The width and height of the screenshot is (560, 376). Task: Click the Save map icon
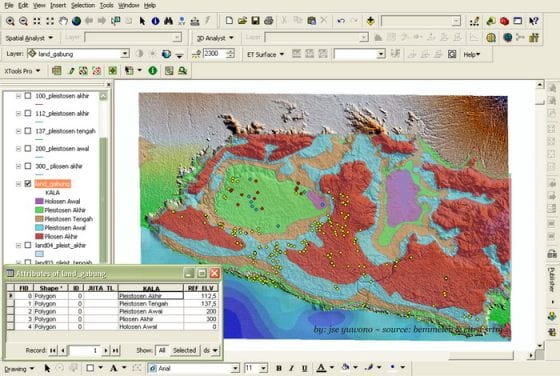(255, 21)
